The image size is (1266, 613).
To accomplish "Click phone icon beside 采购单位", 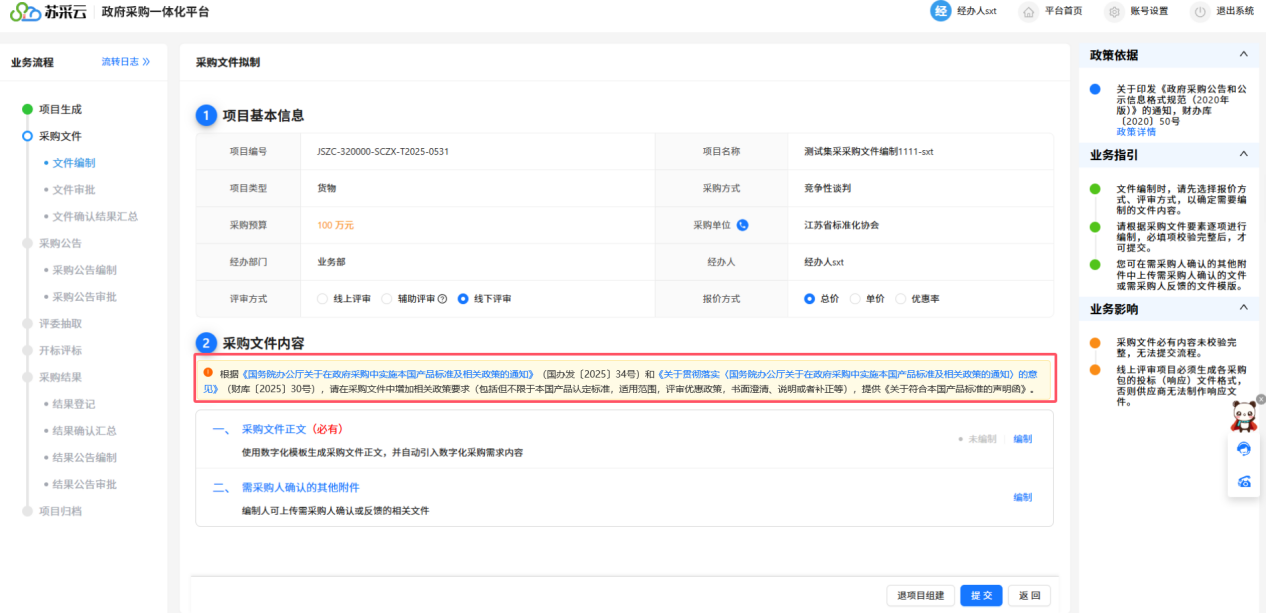I will pos(742,225).
